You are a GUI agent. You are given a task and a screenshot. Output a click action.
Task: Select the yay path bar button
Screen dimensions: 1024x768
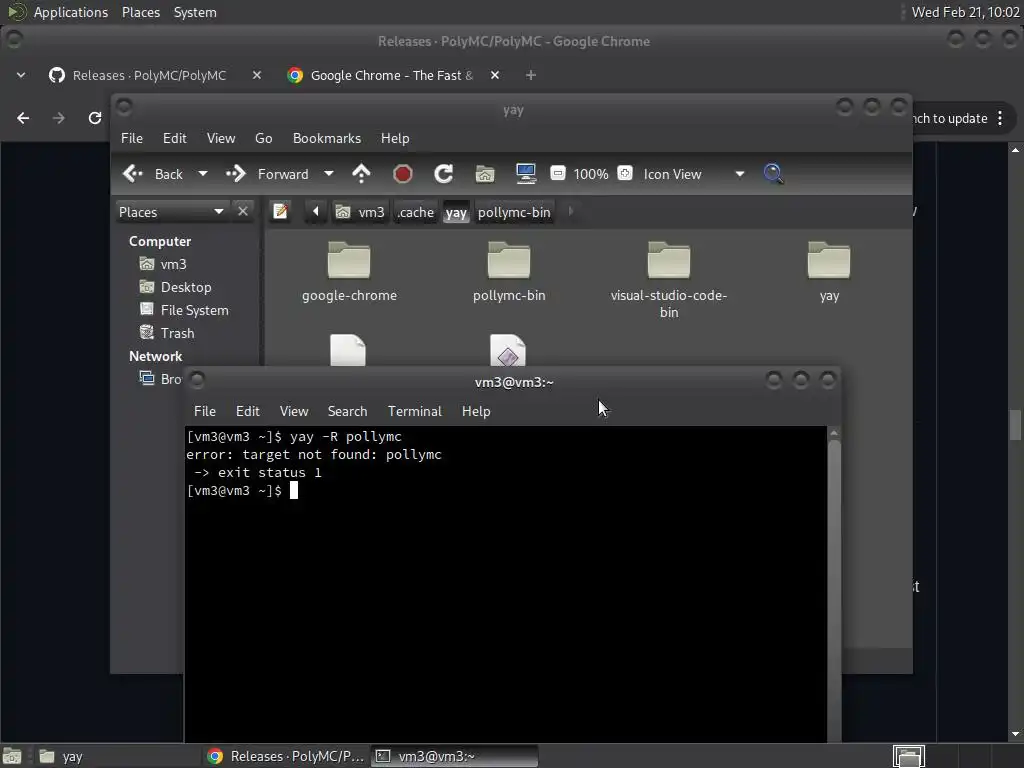pos(456,212)
